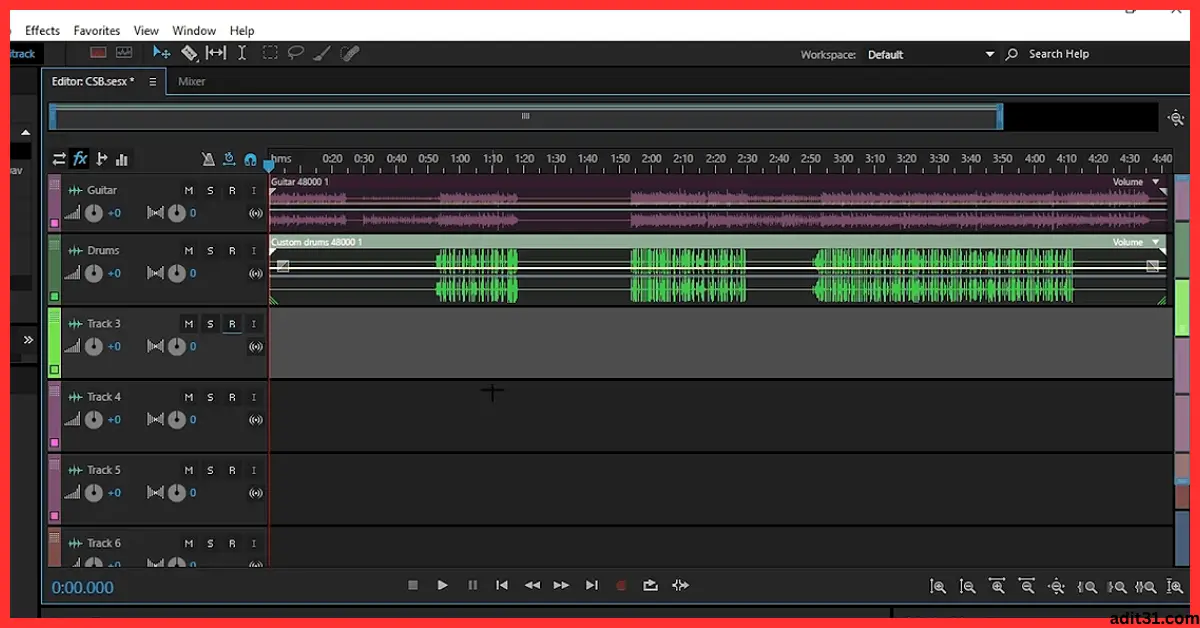Click the Loop Playback transport control
Viewport: 1200px width, 628px height.
click(651, 585)
